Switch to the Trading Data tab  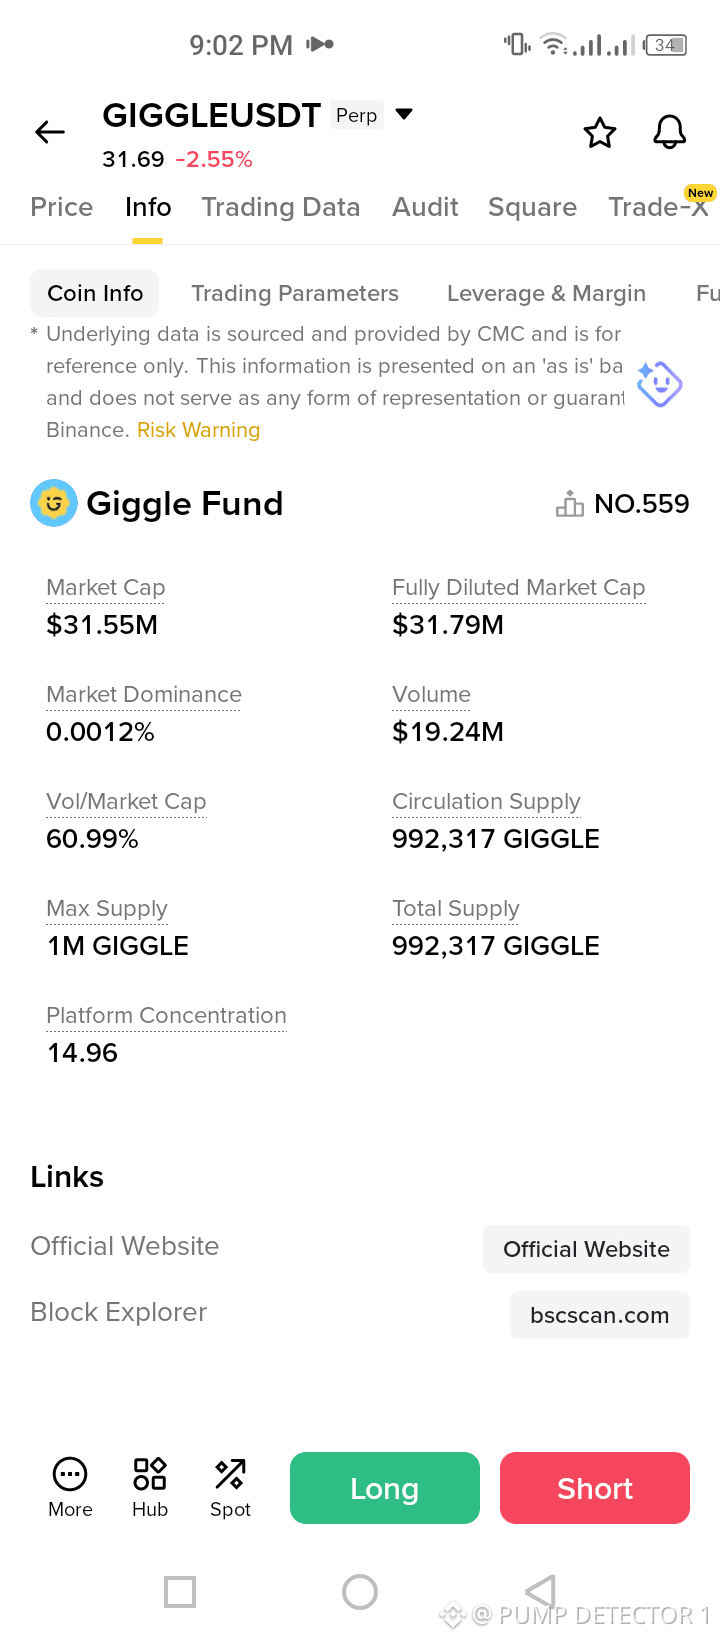click(281, 207)
